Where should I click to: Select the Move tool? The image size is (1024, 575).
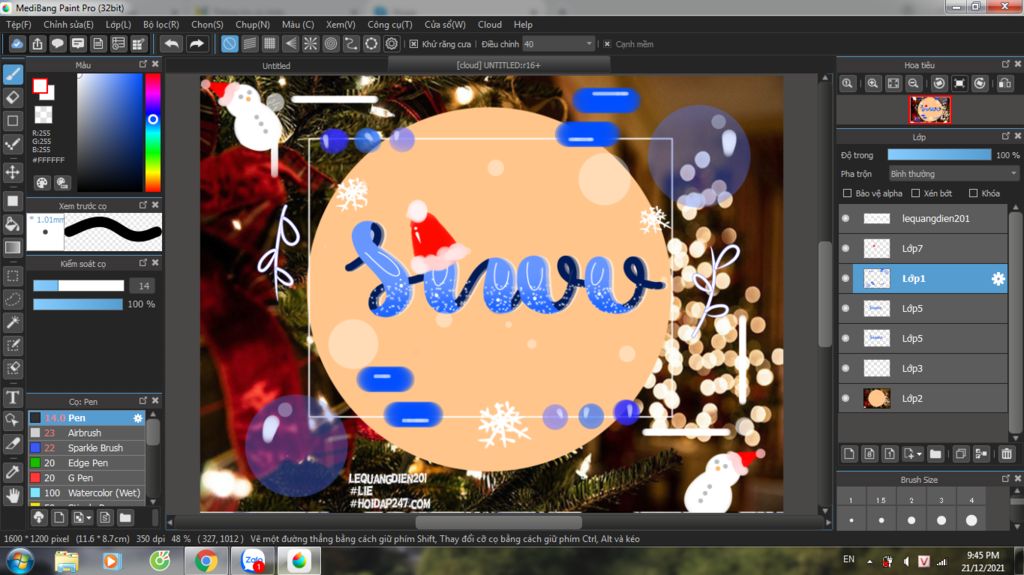(13, 172)
